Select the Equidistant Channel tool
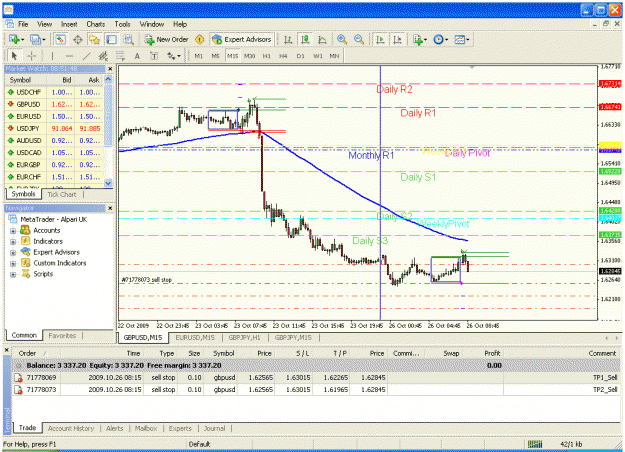The image size is (625, 452). [103, 56]
